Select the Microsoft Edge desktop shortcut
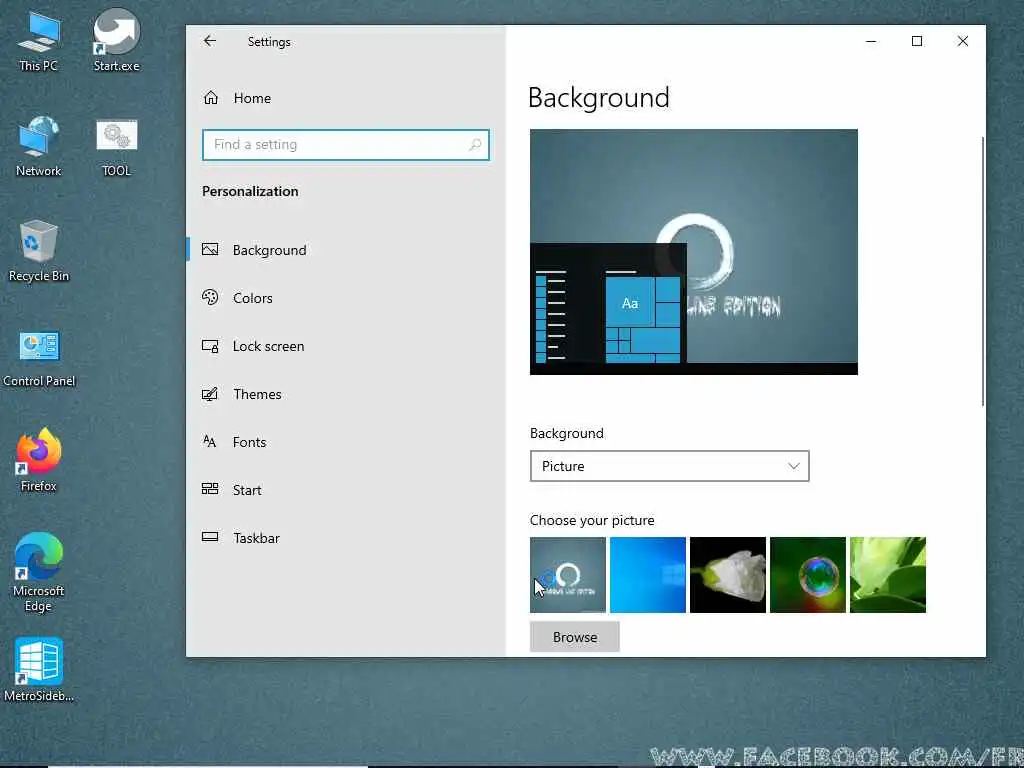 pos(39,573)
